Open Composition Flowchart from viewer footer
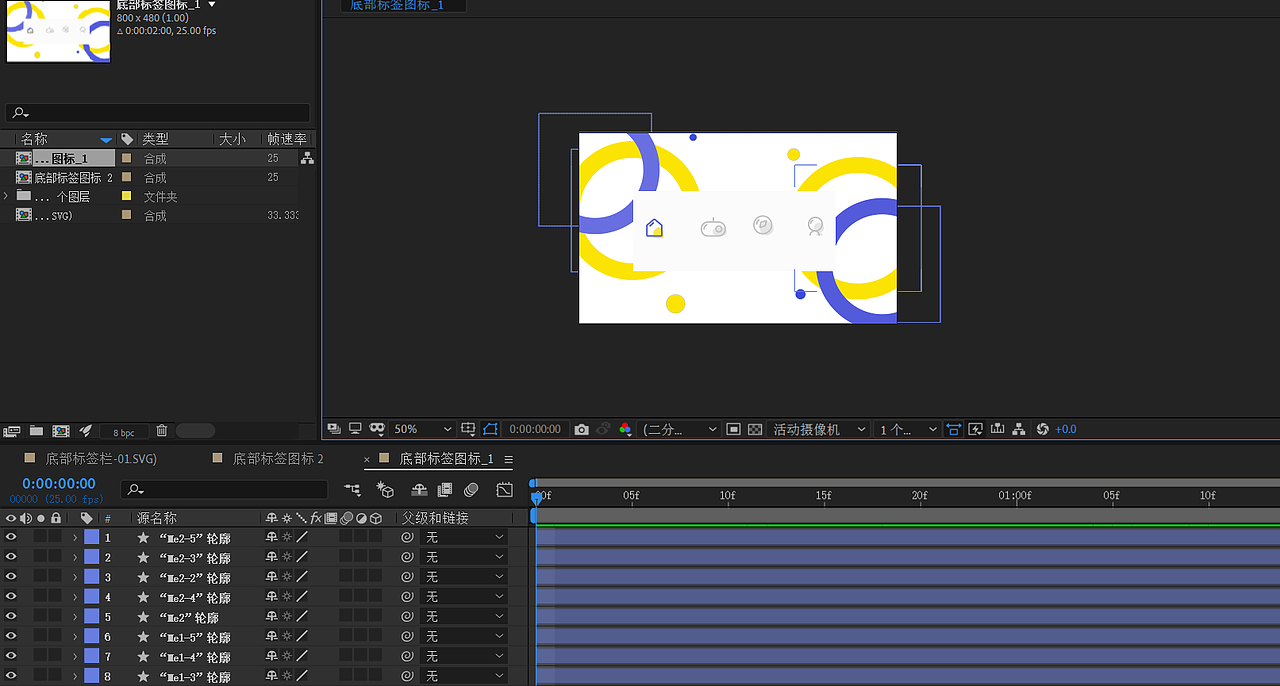 pyautogui.click(x=1019, y=429)
